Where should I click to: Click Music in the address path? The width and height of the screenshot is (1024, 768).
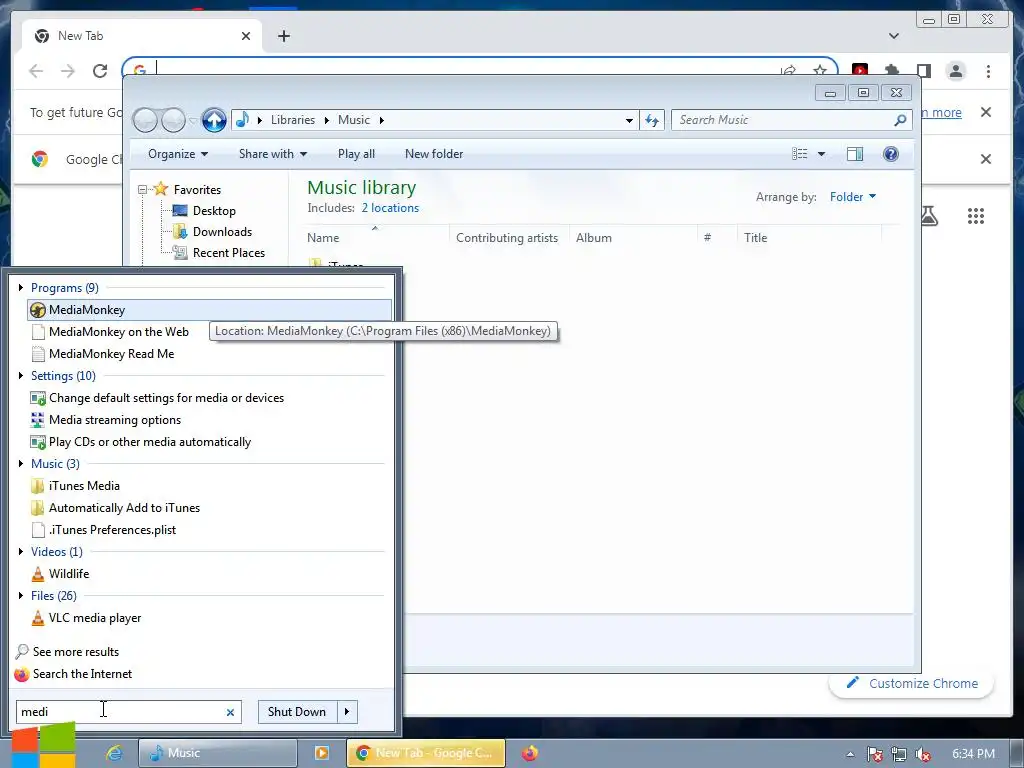pyautogui.click(x=354, y=120)
